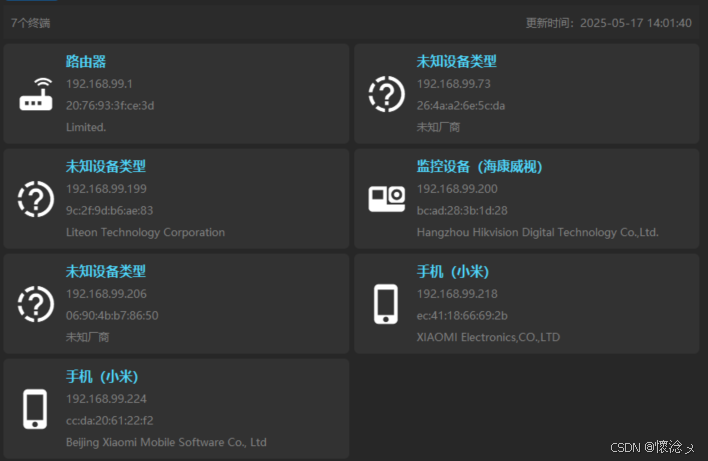Click the unknown device icon for 192.168.99.199
The image size is (708, 461).
pyautogui.click(x=36, y=199)
